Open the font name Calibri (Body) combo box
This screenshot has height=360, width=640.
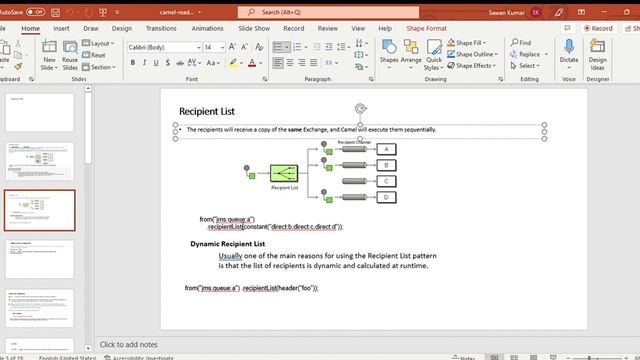click(164, 47)
